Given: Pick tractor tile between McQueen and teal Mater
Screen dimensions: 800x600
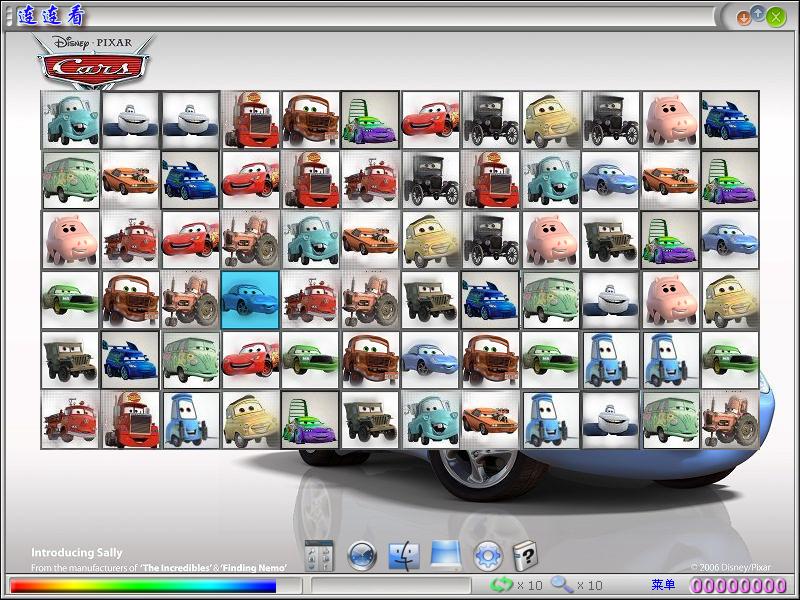Looking at the screenshot, I should click(250, 239).
